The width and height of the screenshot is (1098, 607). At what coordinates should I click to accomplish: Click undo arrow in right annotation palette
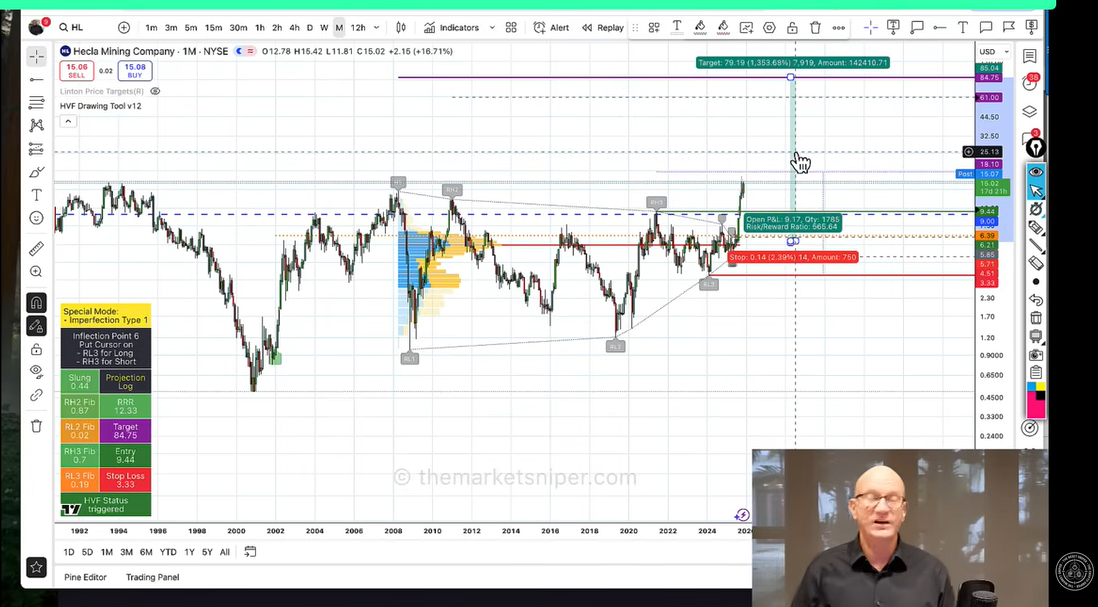tap(1036, 300)
